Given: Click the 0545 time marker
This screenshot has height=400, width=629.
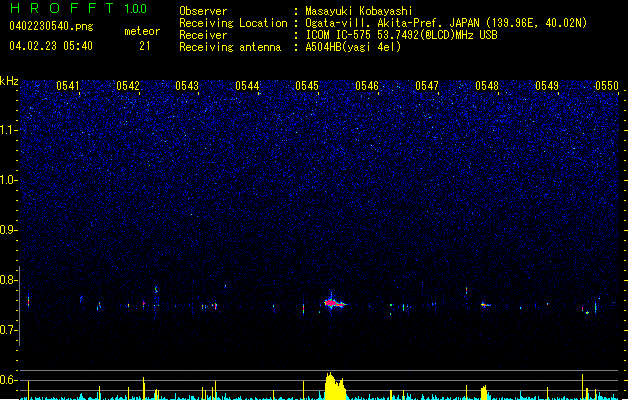Looking at the screenshot, I should point(307,86).
